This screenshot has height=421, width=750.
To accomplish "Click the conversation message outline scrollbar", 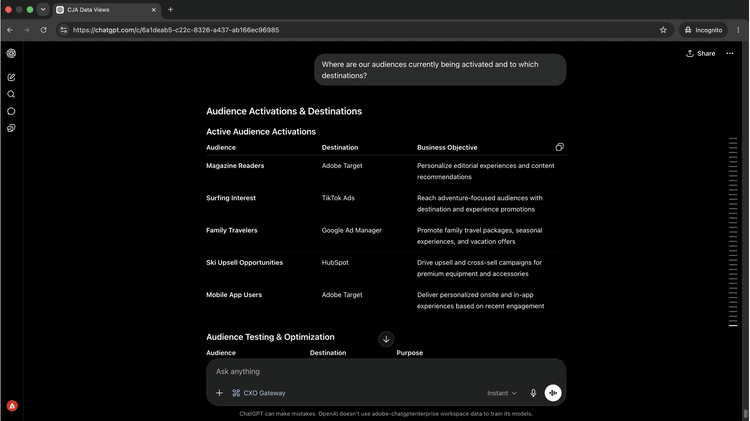I will [733, 232].
